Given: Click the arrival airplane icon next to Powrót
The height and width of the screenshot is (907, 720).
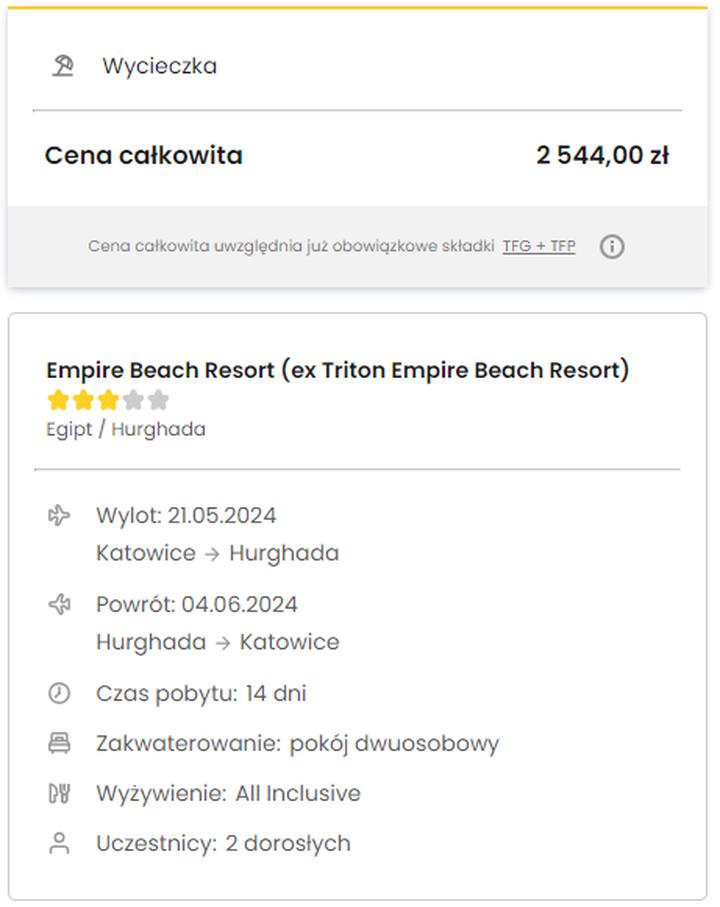Looking at the screenshot, I should coord(61,604).
